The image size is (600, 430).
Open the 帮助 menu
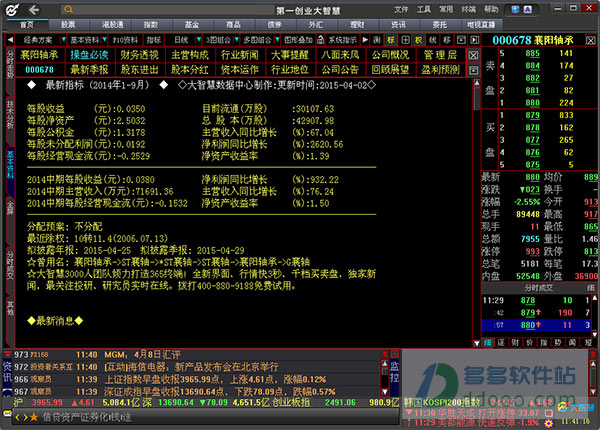[491, 10]
